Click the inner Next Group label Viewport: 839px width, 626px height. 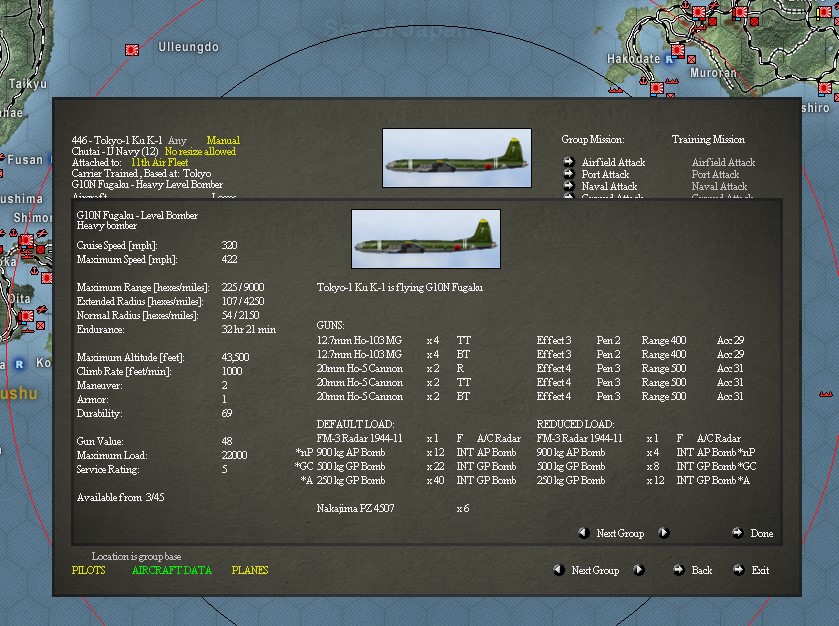pos(620,533)
